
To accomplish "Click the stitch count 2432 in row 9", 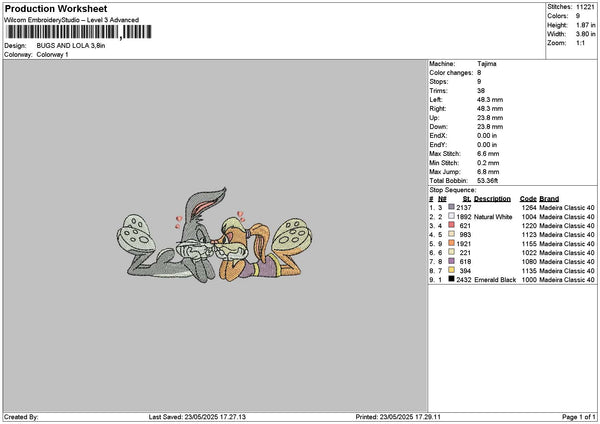I will coord(464,280).
